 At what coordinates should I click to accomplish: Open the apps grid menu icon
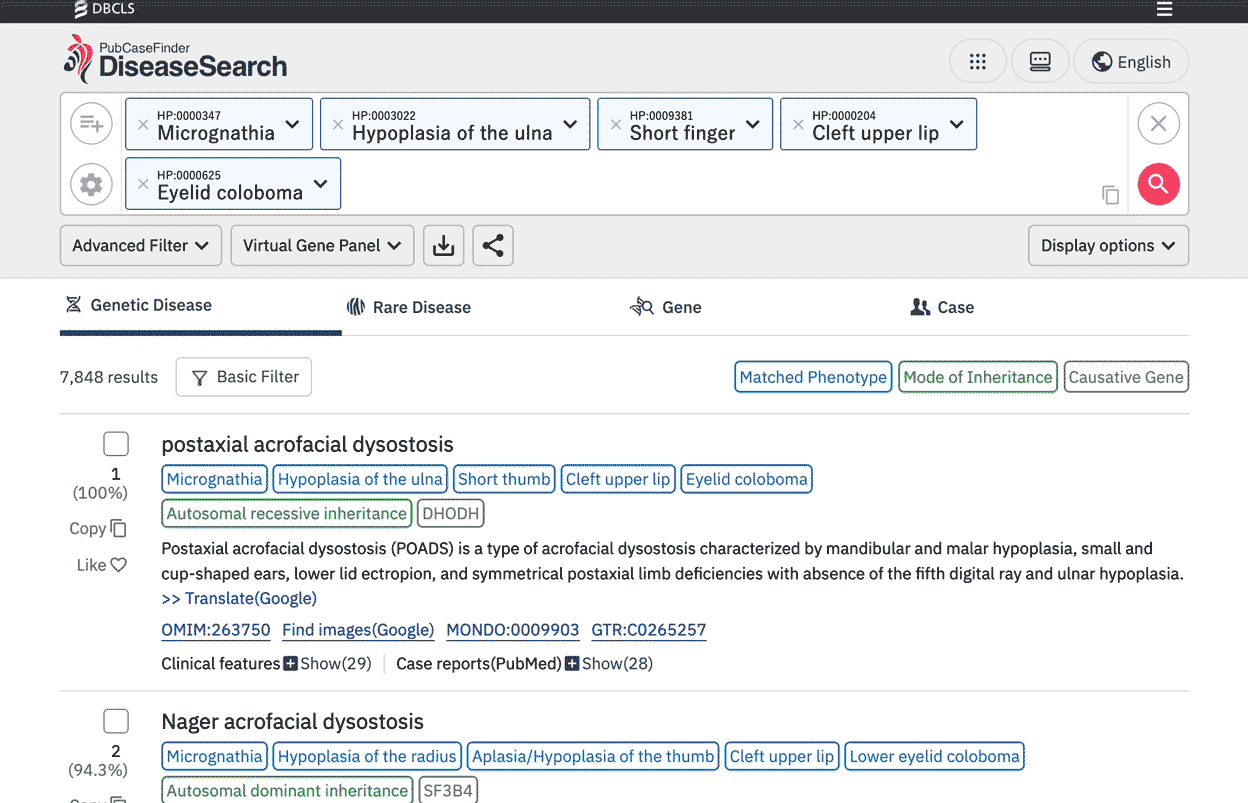[x=978, y=62]
